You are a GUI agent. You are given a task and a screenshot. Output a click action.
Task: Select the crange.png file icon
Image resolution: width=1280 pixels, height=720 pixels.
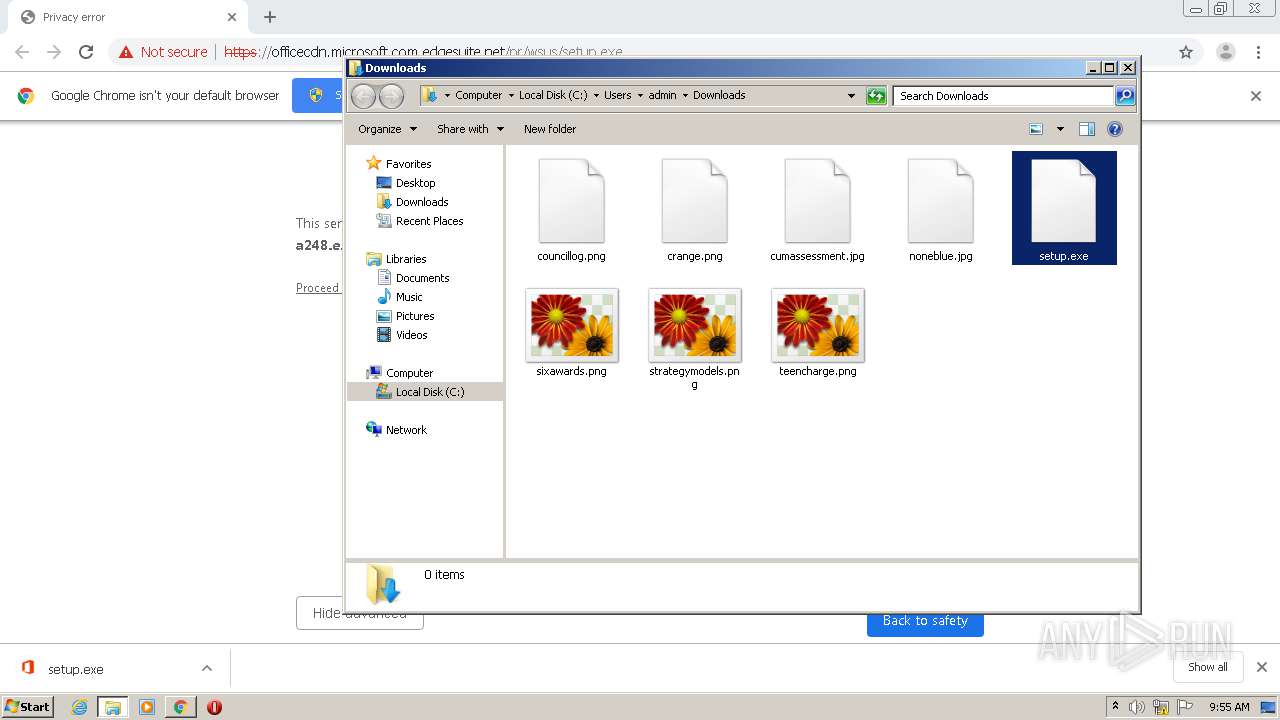(694, 200)
